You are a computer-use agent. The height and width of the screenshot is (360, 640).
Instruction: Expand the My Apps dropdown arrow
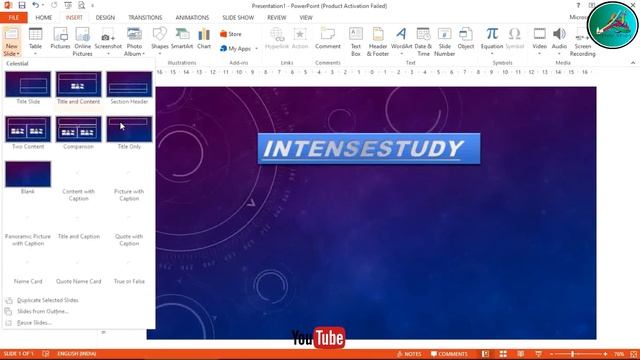pos(256,49)
